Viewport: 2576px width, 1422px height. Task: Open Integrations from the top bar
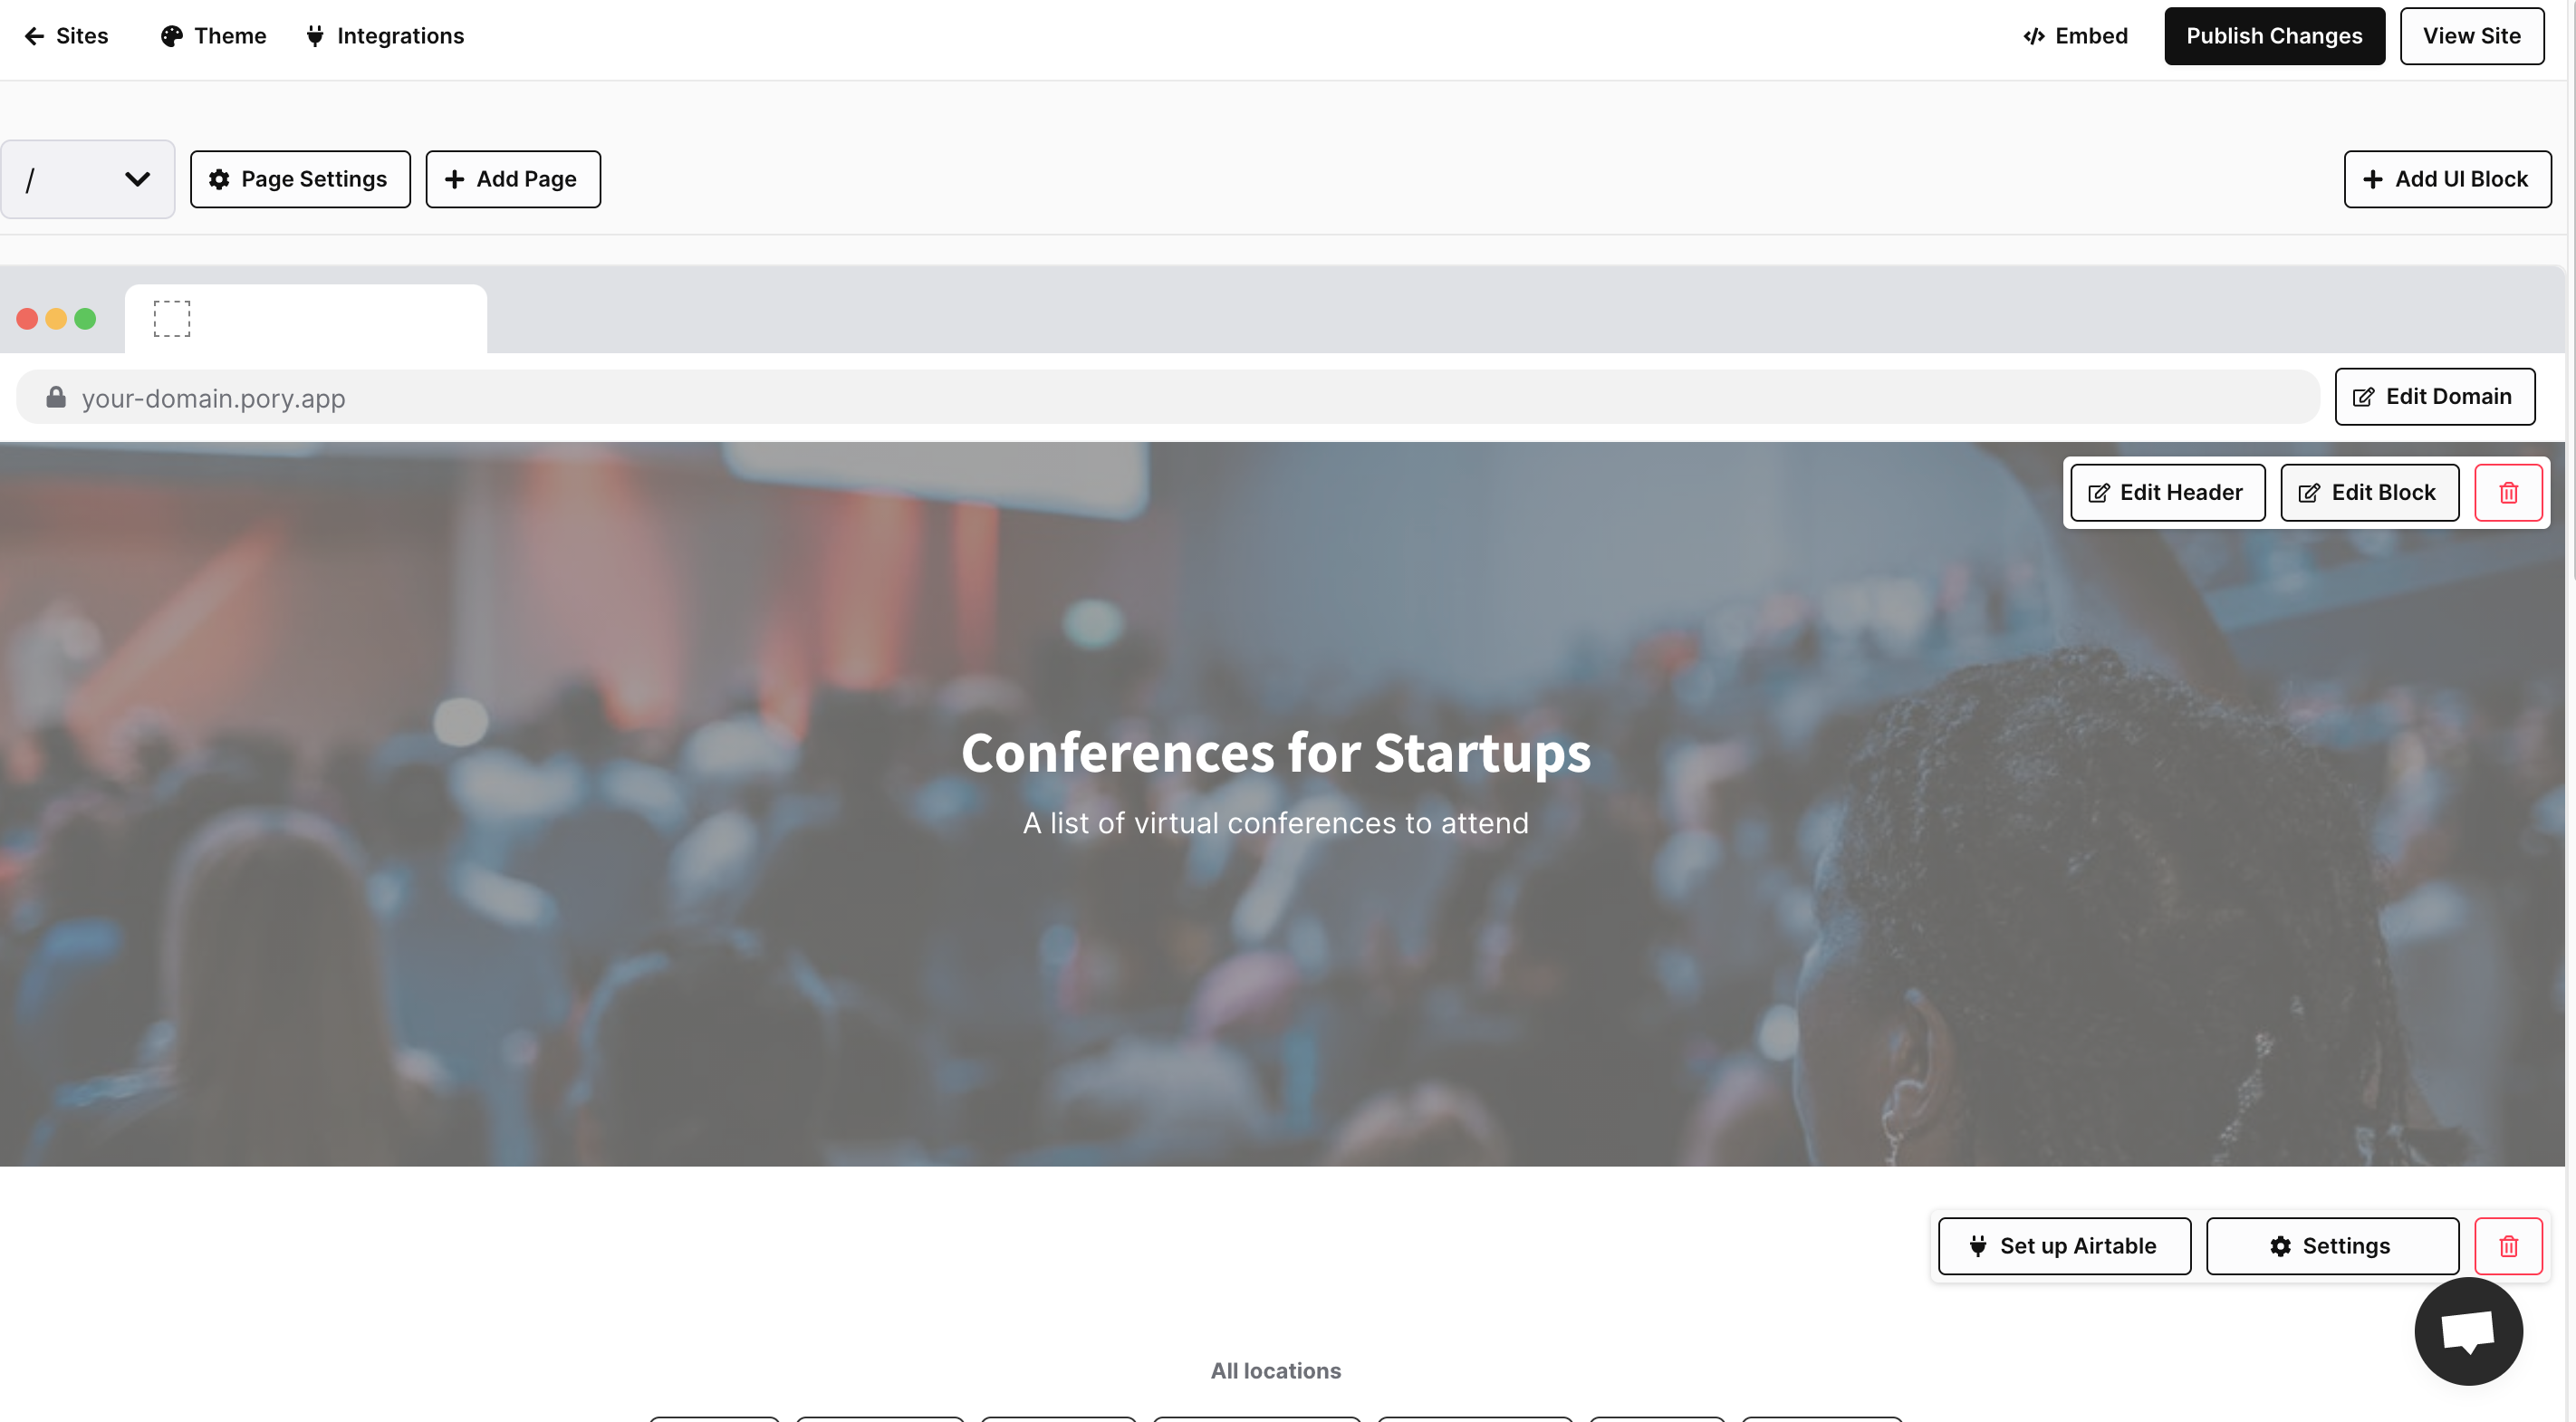coord(385,36)
